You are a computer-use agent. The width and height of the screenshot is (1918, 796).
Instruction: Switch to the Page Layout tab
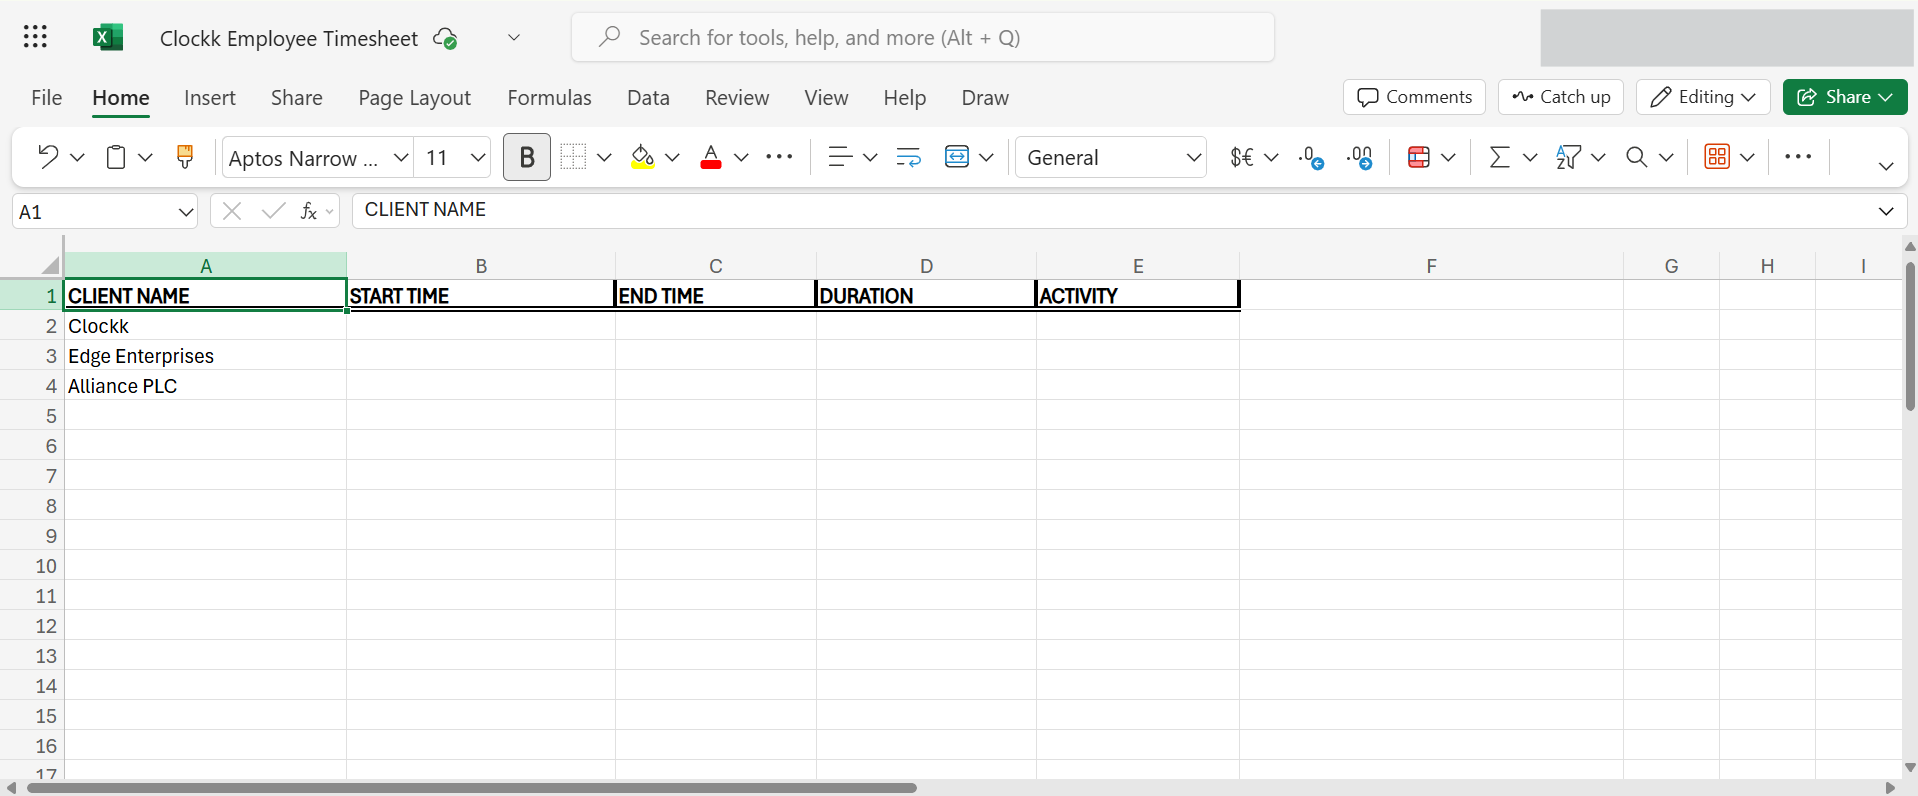(x=415, y=98)
